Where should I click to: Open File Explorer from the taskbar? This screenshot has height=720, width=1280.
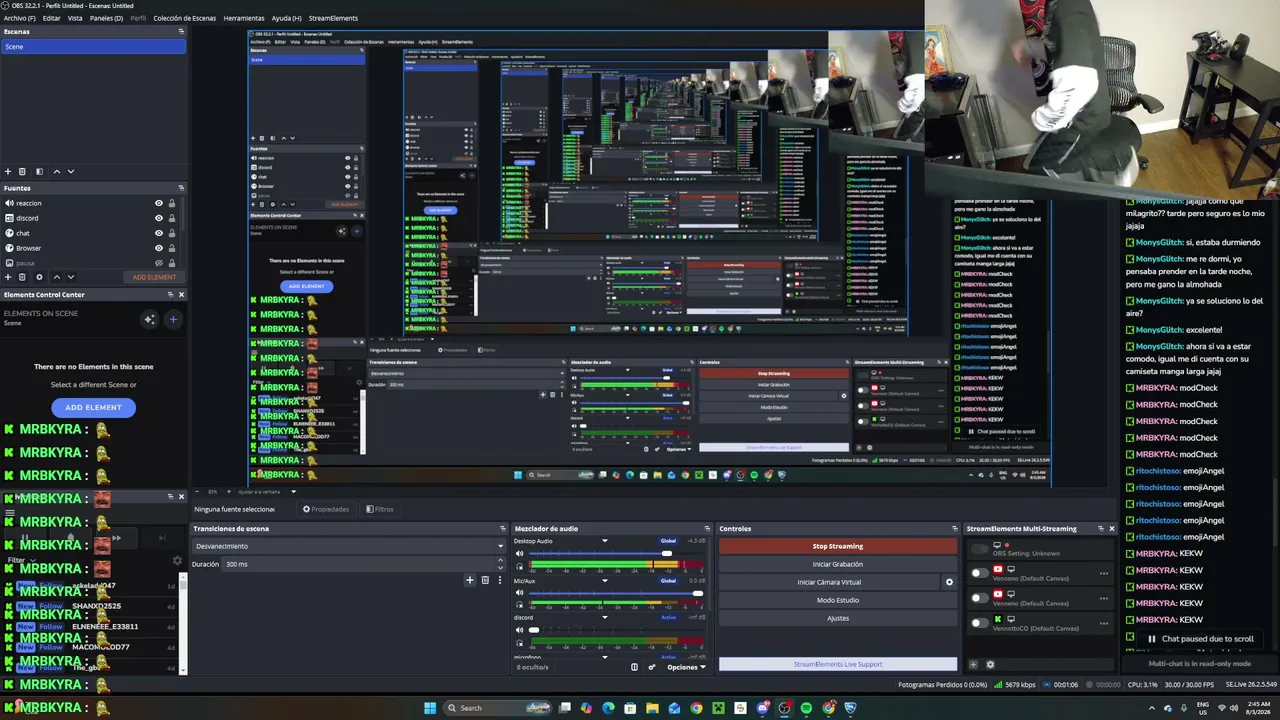(652, 708)
